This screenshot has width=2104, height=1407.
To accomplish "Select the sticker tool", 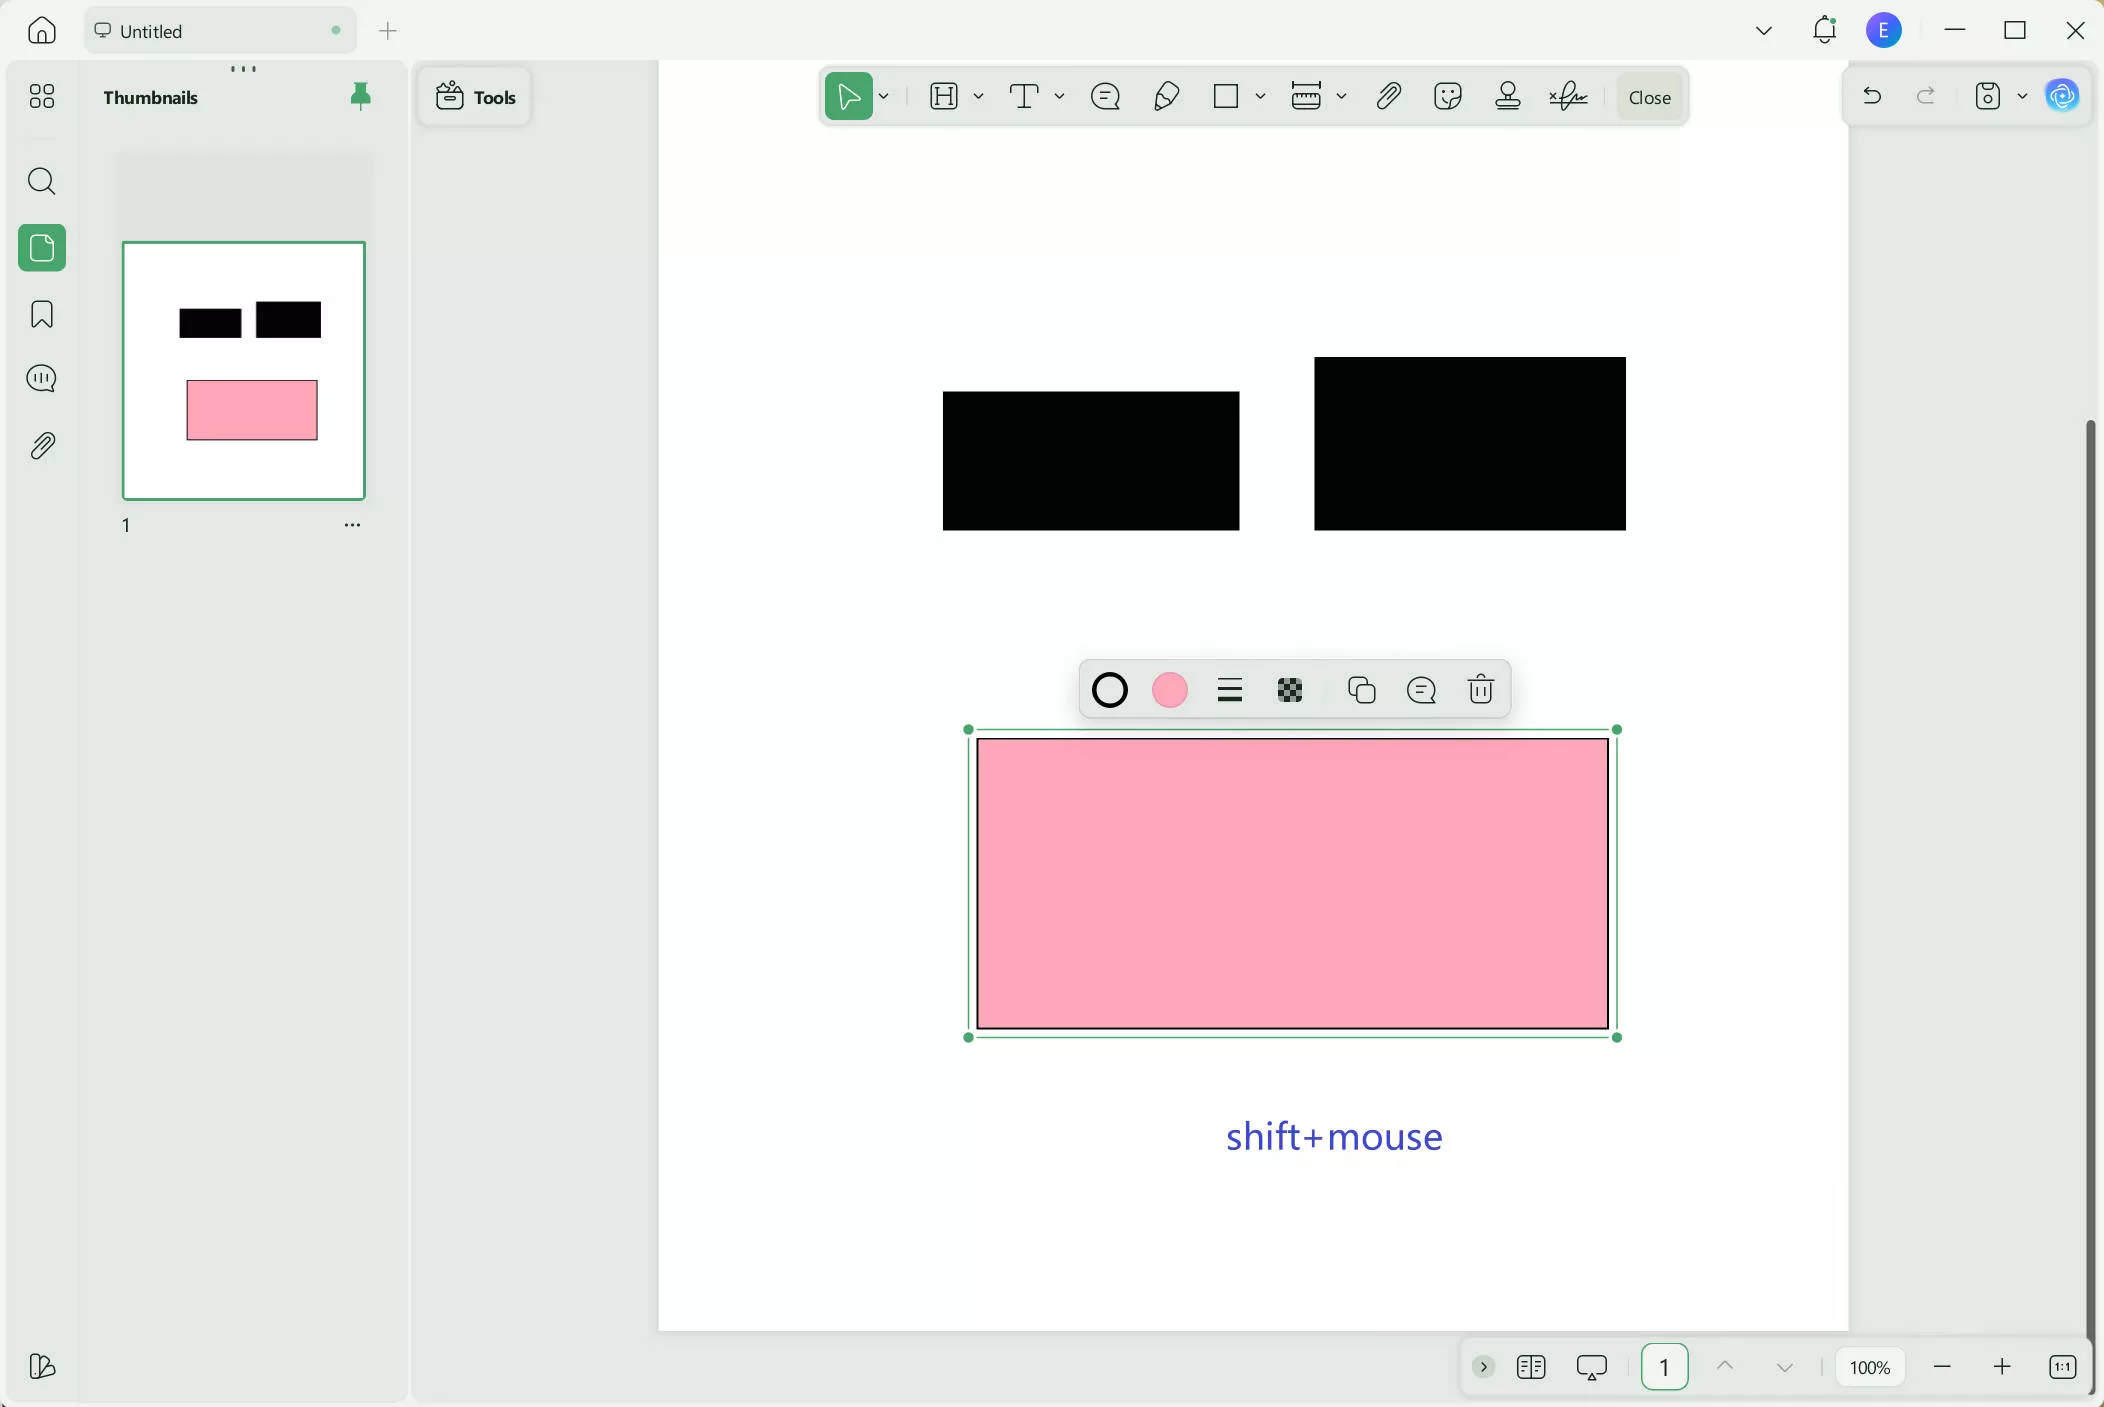I will pos(1448,96).
